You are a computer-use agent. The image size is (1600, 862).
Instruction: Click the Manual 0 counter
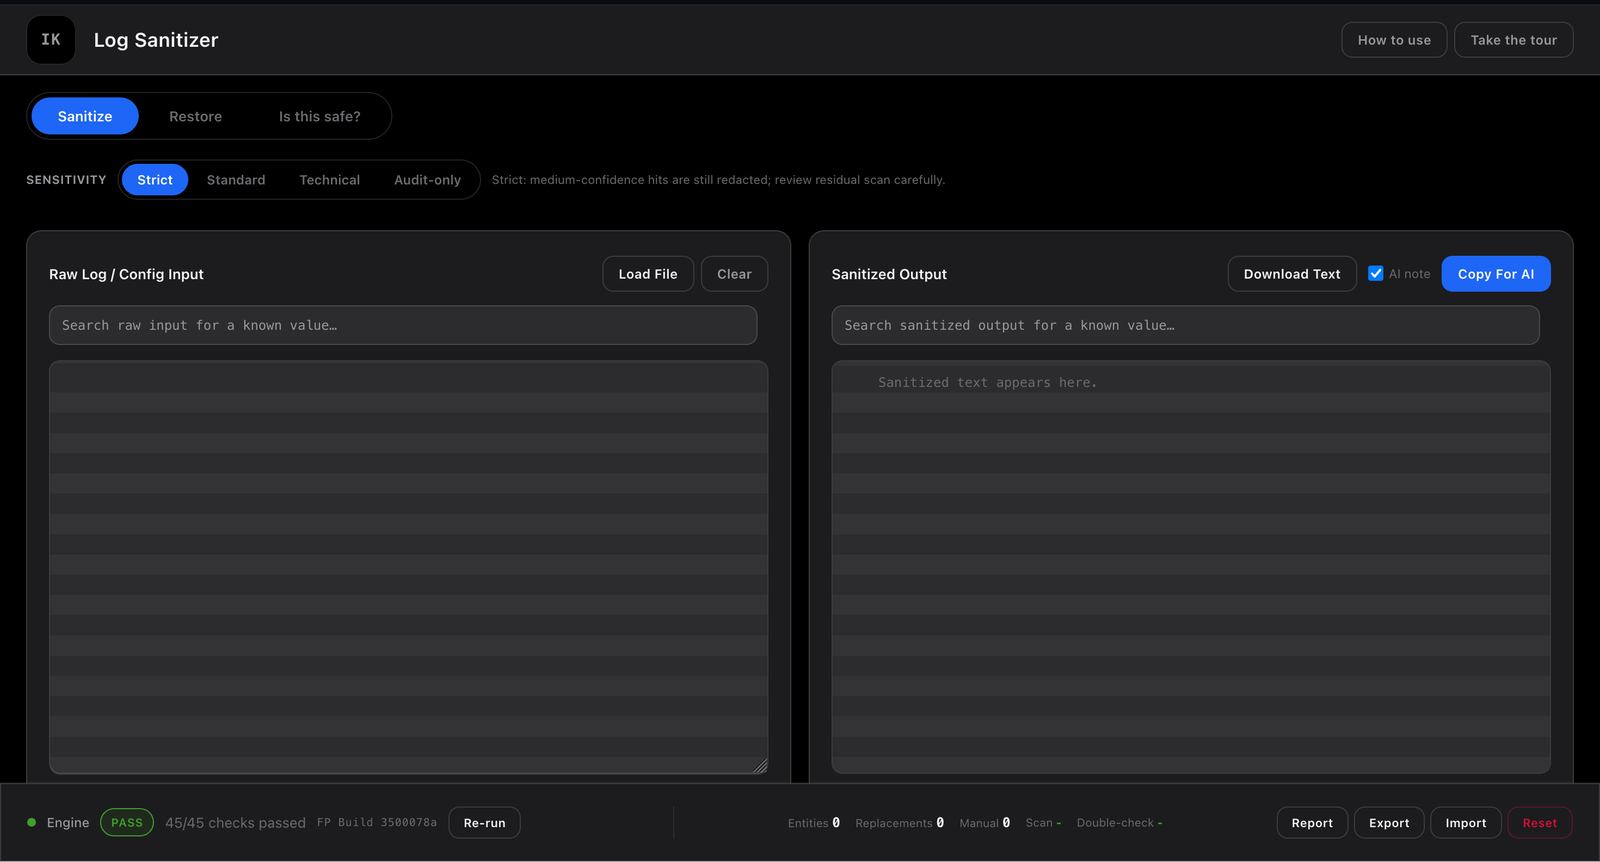click(x=985, y=823)
